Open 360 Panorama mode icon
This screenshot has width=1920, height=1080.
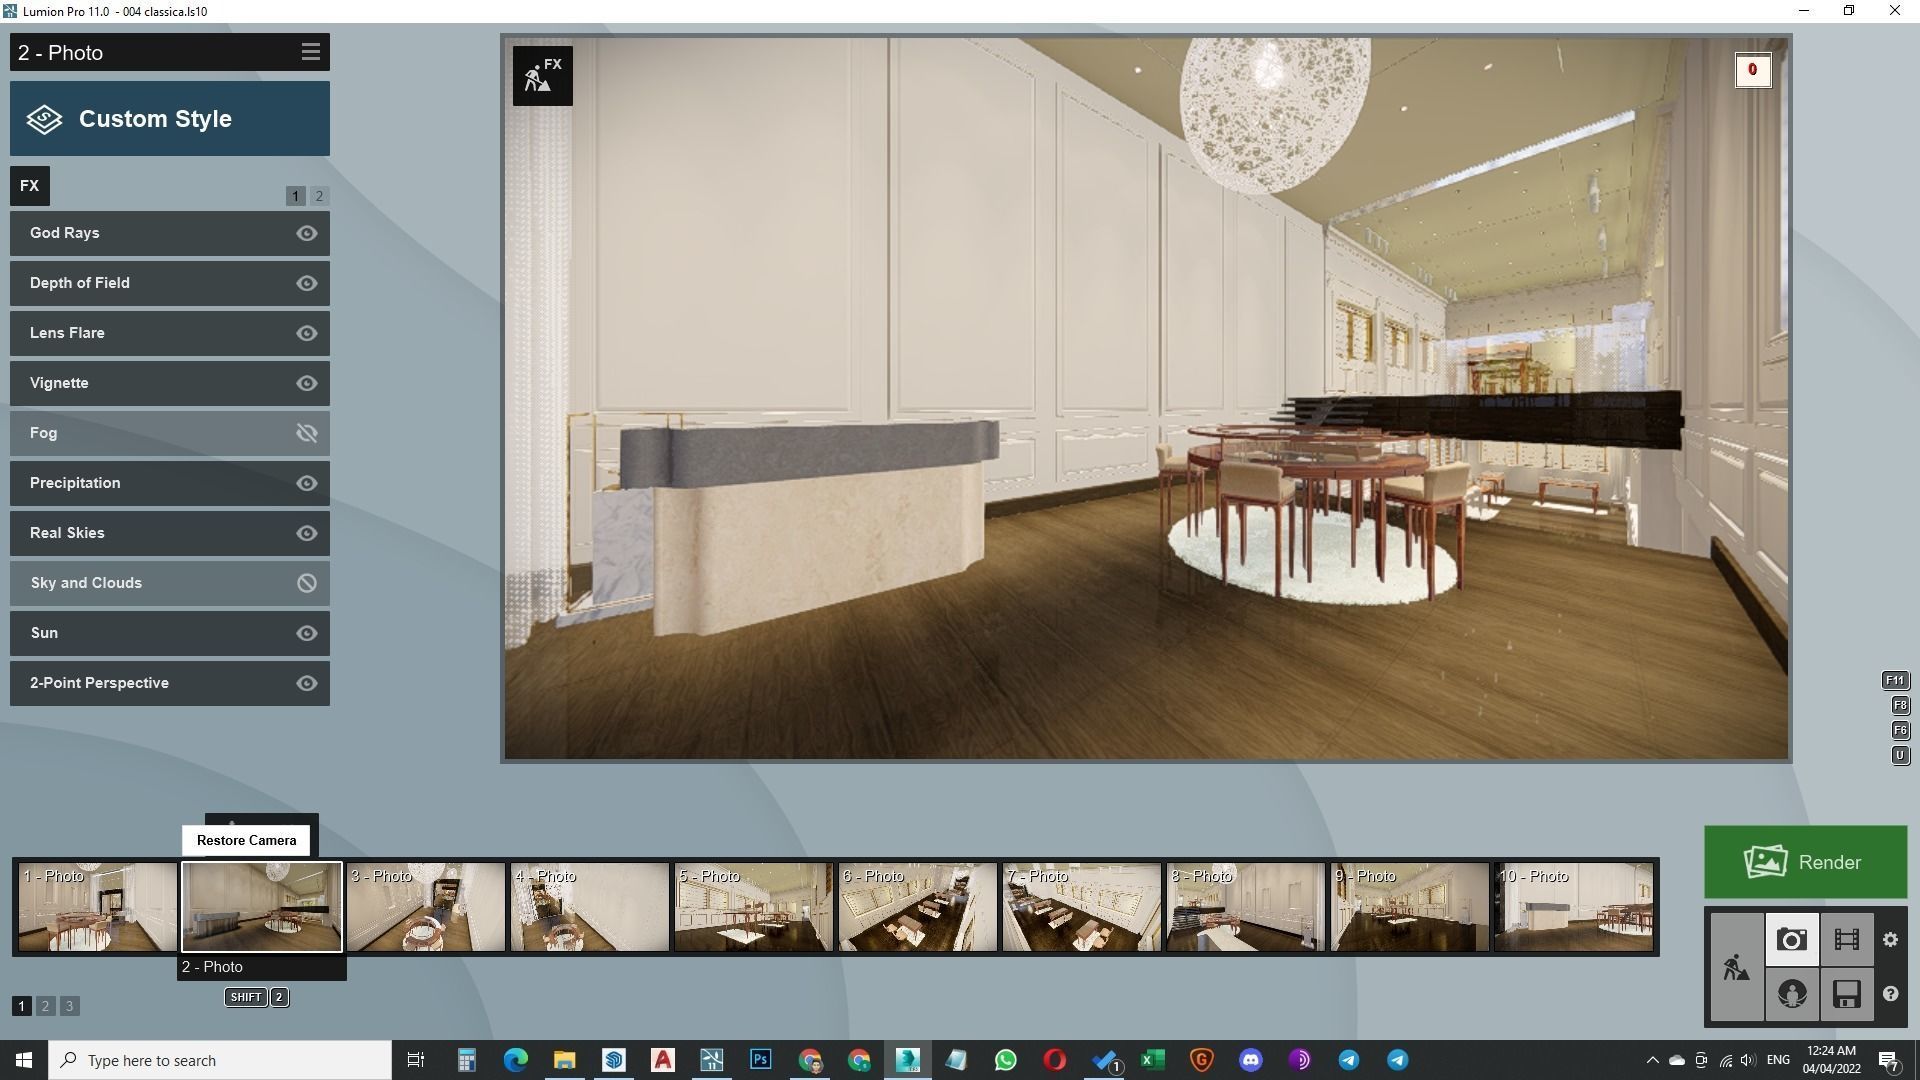pos(1791,994)
